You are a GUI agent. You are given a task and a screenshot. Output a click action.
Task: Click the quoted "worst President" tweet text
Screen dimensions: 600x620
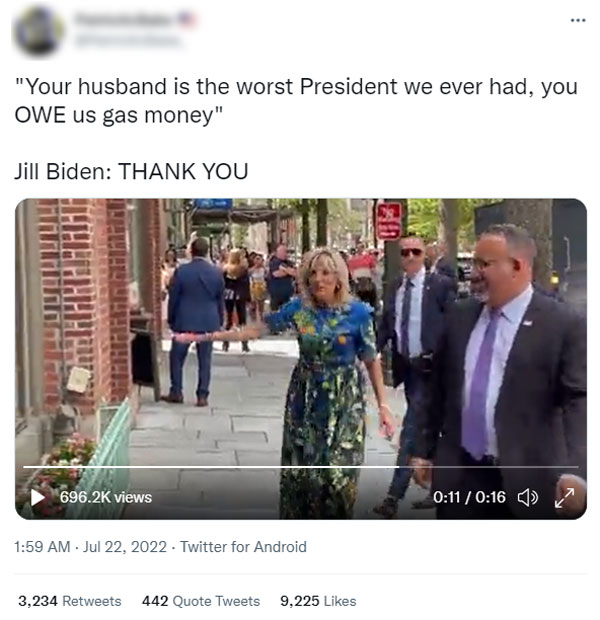click(x=296, y=99)
